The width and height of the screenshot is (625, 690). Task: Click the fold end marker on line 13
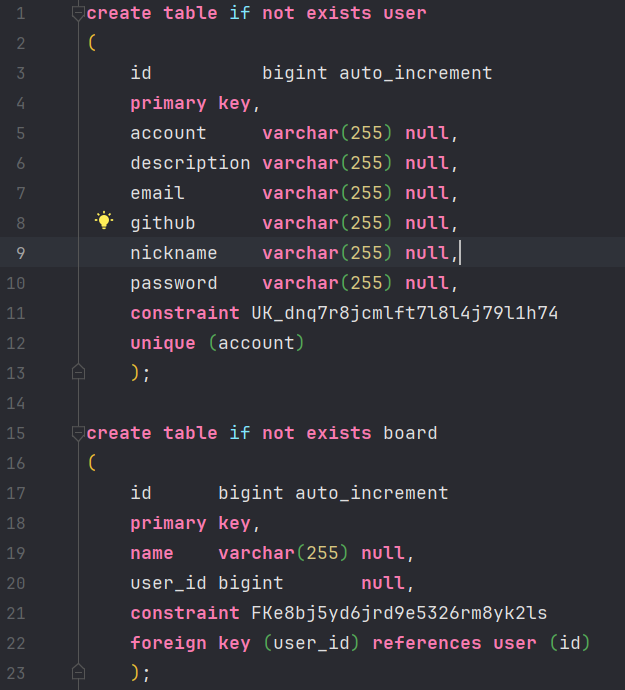[x=78, y=372]
